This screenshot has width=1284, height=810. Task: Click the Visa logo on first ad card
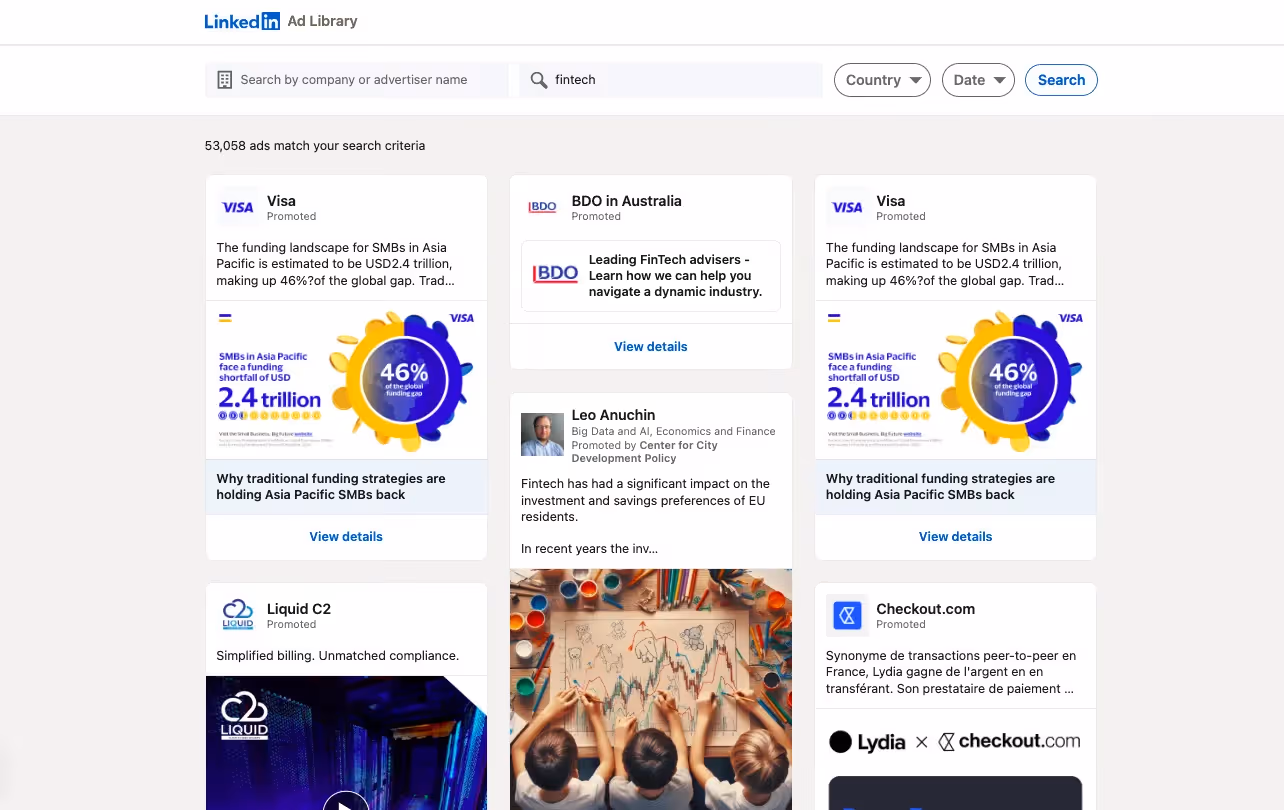click(x=238, y=208)
